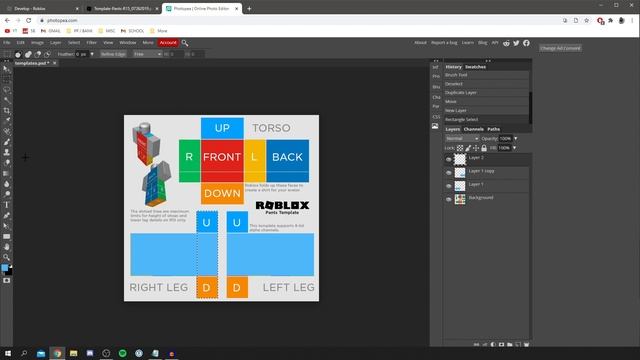
Task: Select the Crop tool
Action: [7, 111]
